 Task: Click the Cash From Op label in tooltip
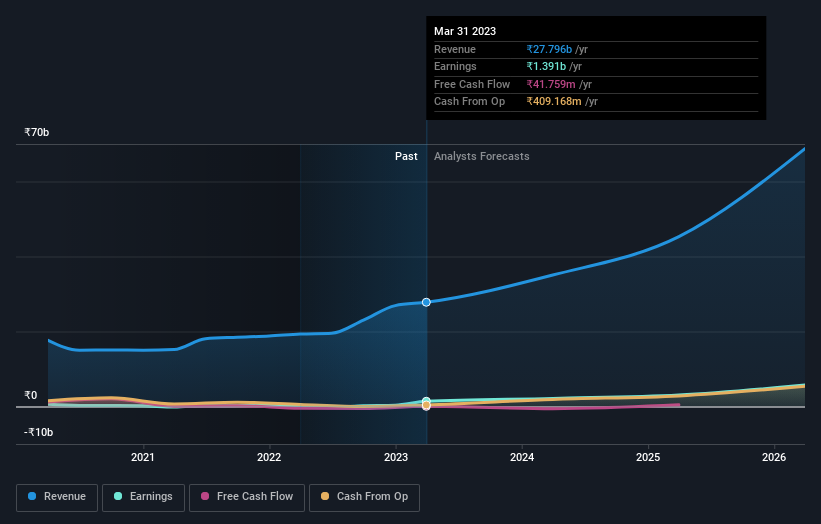[x=470, y=102]
